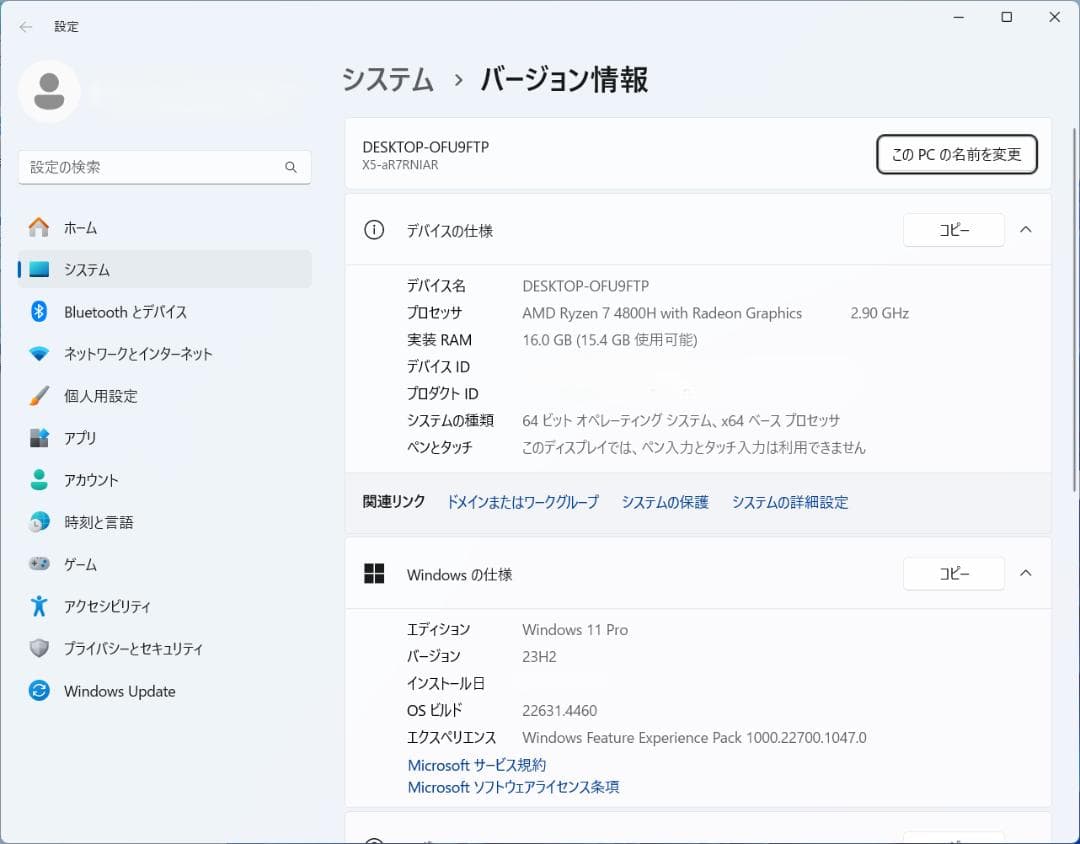Click the search magnifier icon
This screenshot has width=1080, height=844.
(x=291, y=167)
